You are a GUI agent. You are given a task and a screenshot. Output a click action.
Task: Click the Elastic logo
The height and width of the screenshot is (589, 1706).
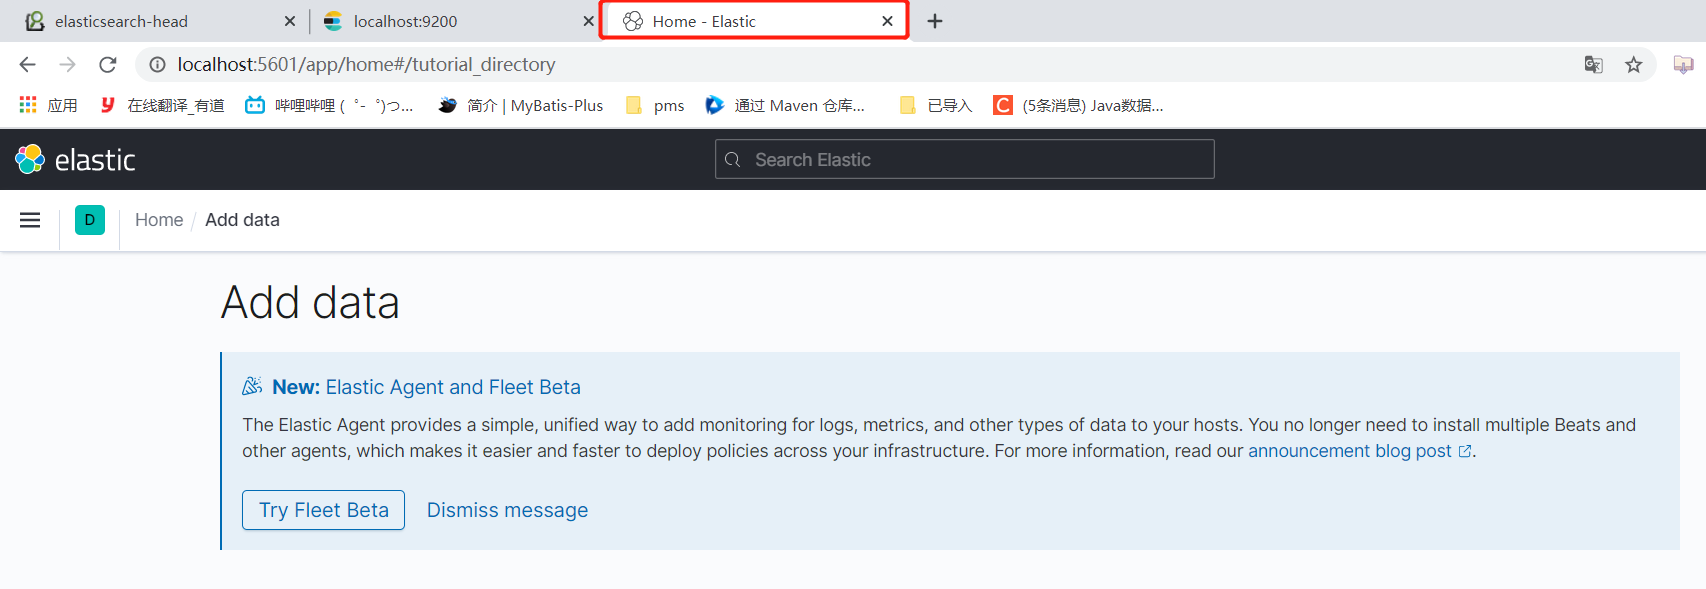(75, 159)
